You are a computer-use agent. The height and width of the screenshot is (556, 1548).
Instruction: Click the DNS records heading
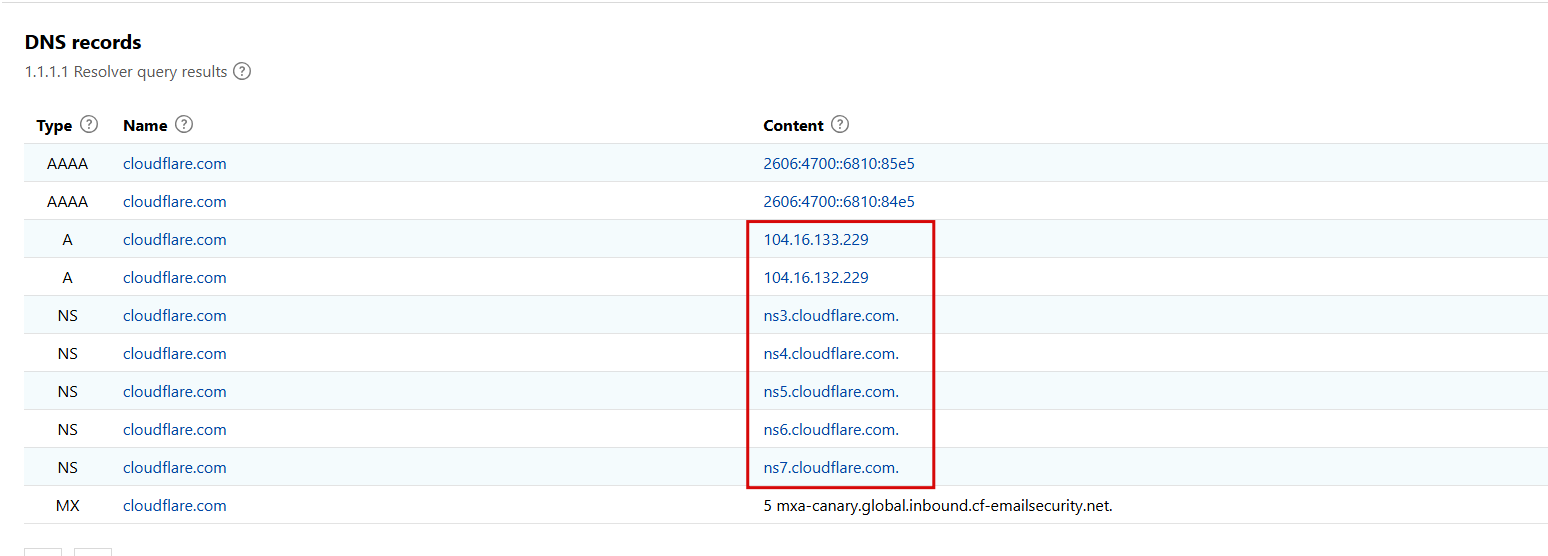coord(83,42)
